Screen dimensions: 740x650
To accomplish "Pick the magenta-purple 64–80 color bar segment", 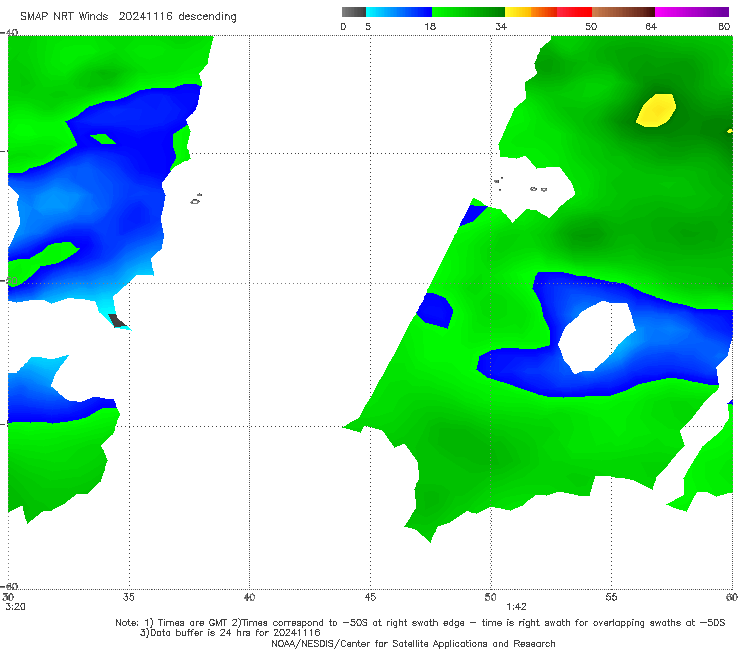I will pos(692,12).
